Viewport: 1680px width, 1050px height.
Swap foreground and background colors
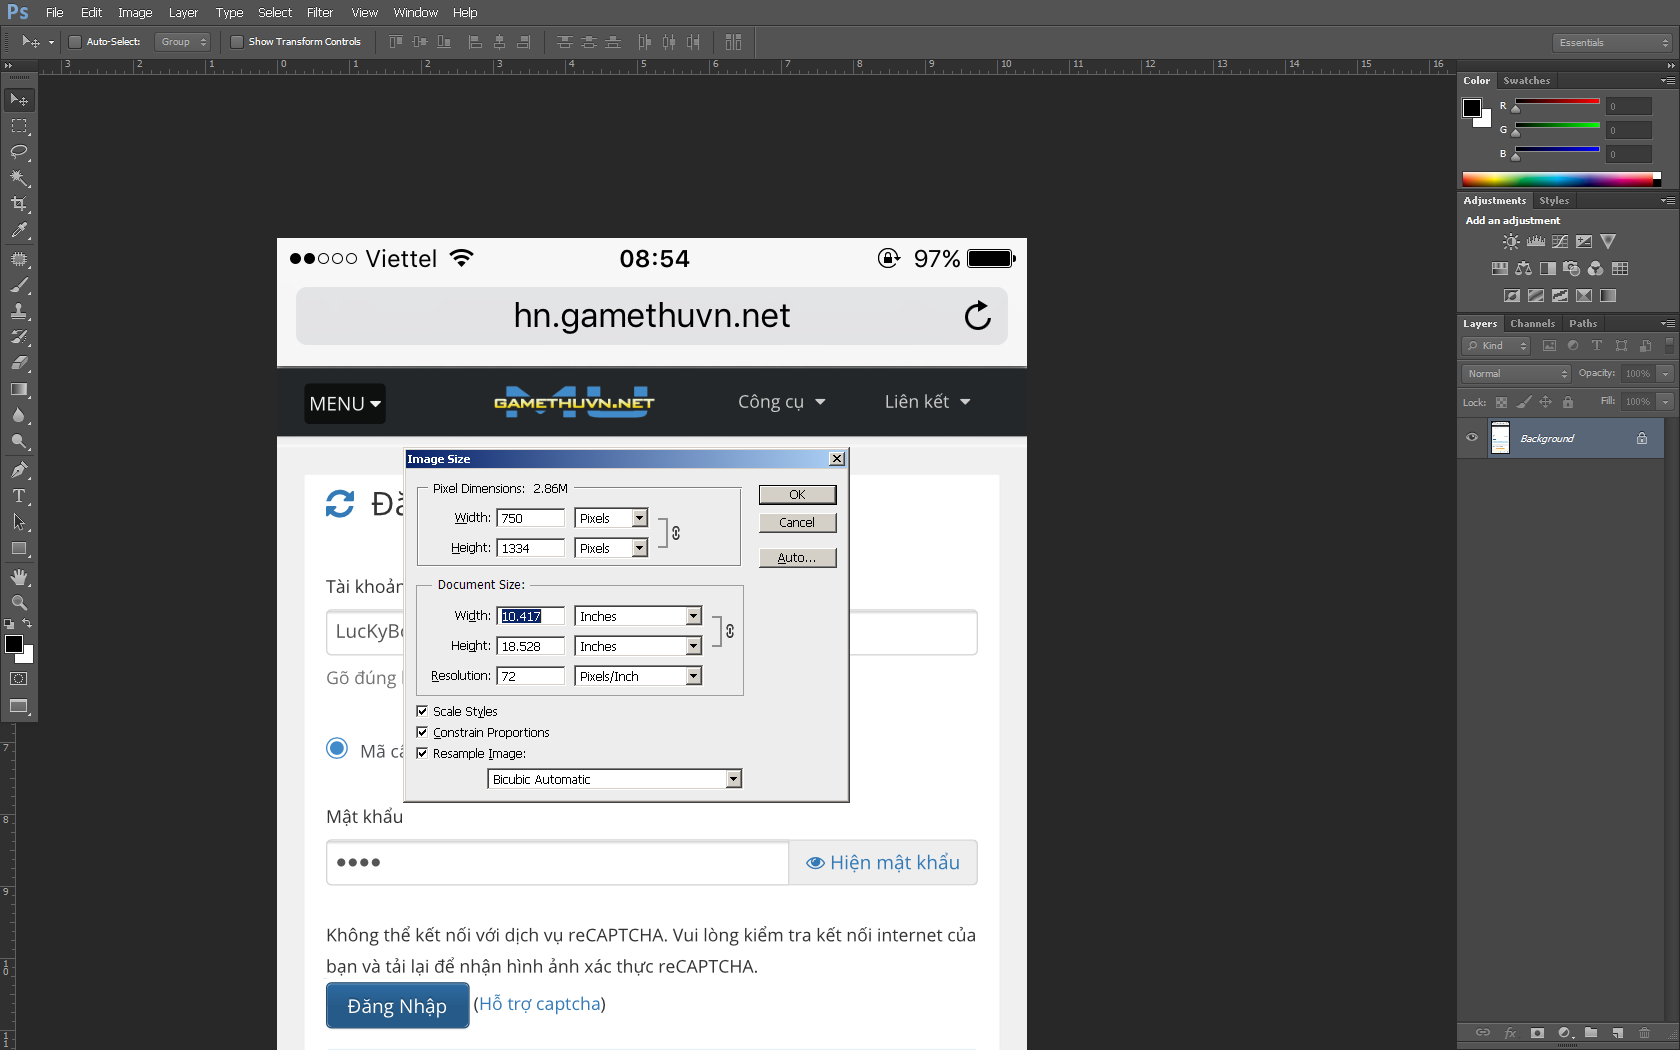coord(27,624)
